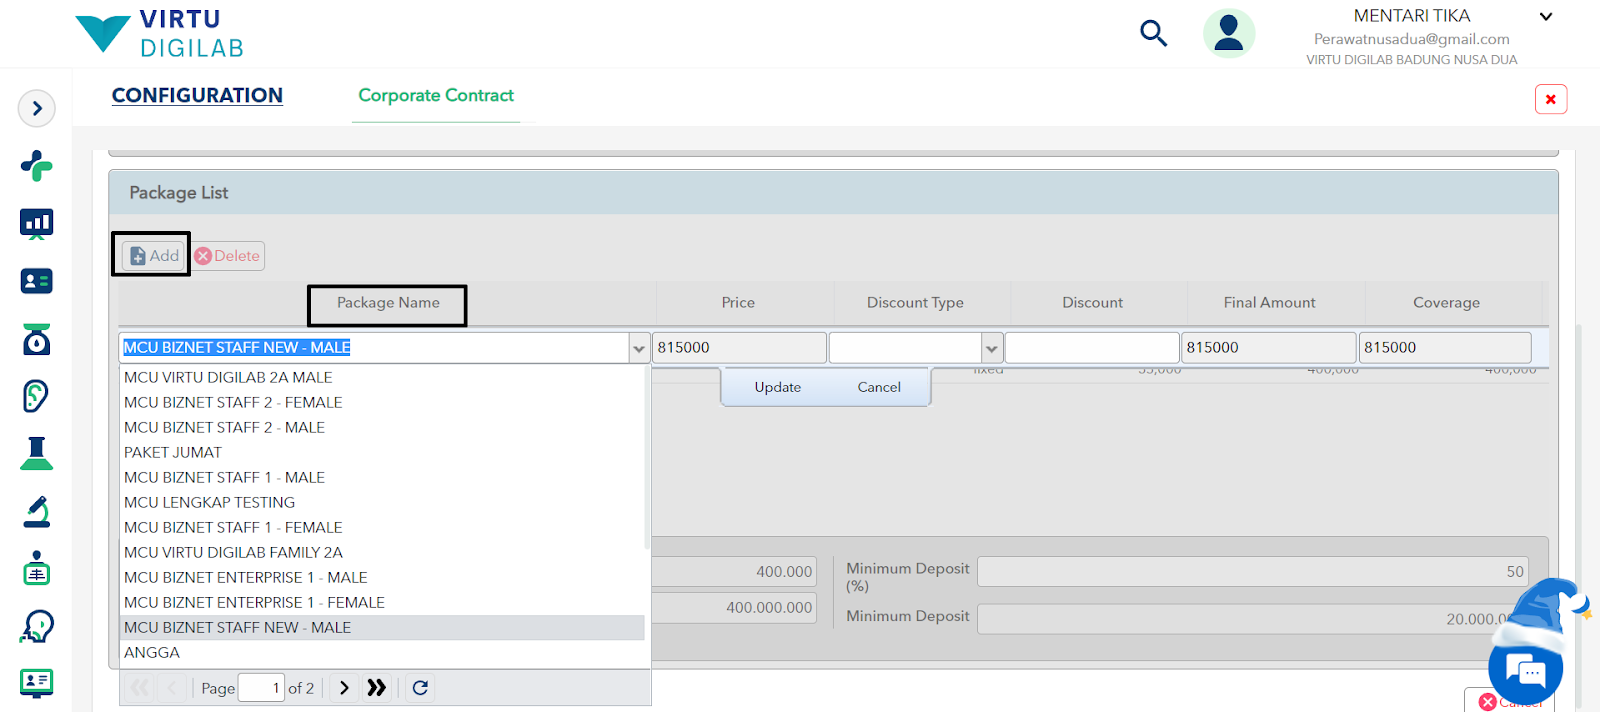
Task: Click the Minimum Deposit amount field
Action: (x=1253, y=619)
